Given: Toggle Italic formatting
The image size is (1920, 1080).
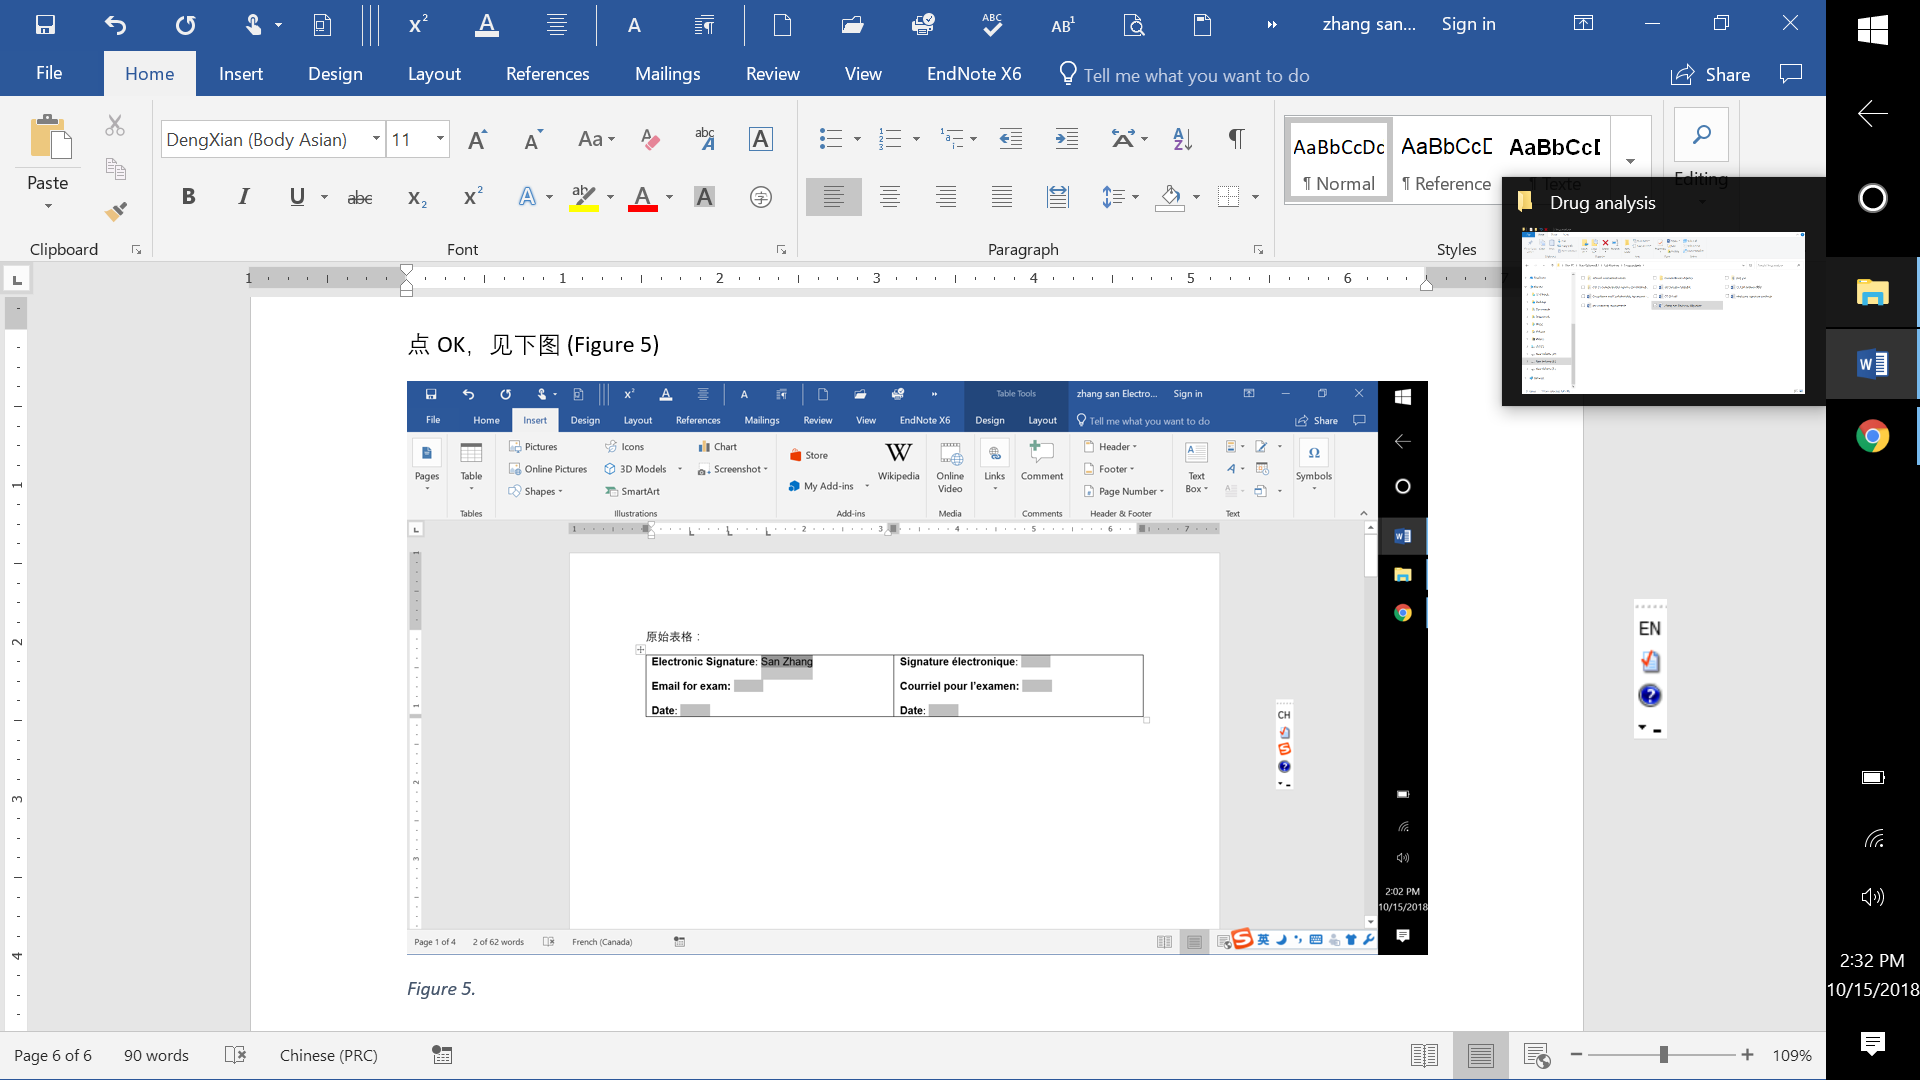Looking at the screenshot, I should tap(243, 197).
